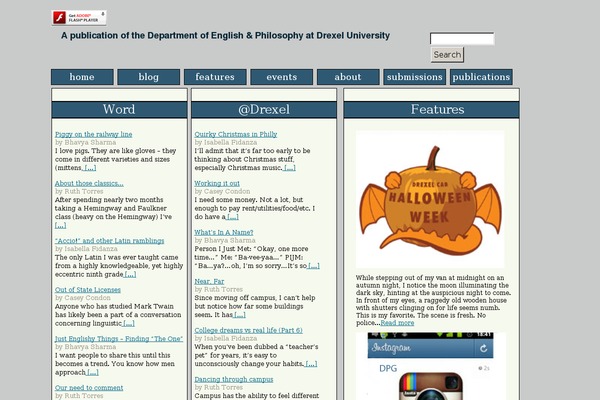Click 'by Casey Condon' under Working it out
600x400 pixels.
pos(222,191)
